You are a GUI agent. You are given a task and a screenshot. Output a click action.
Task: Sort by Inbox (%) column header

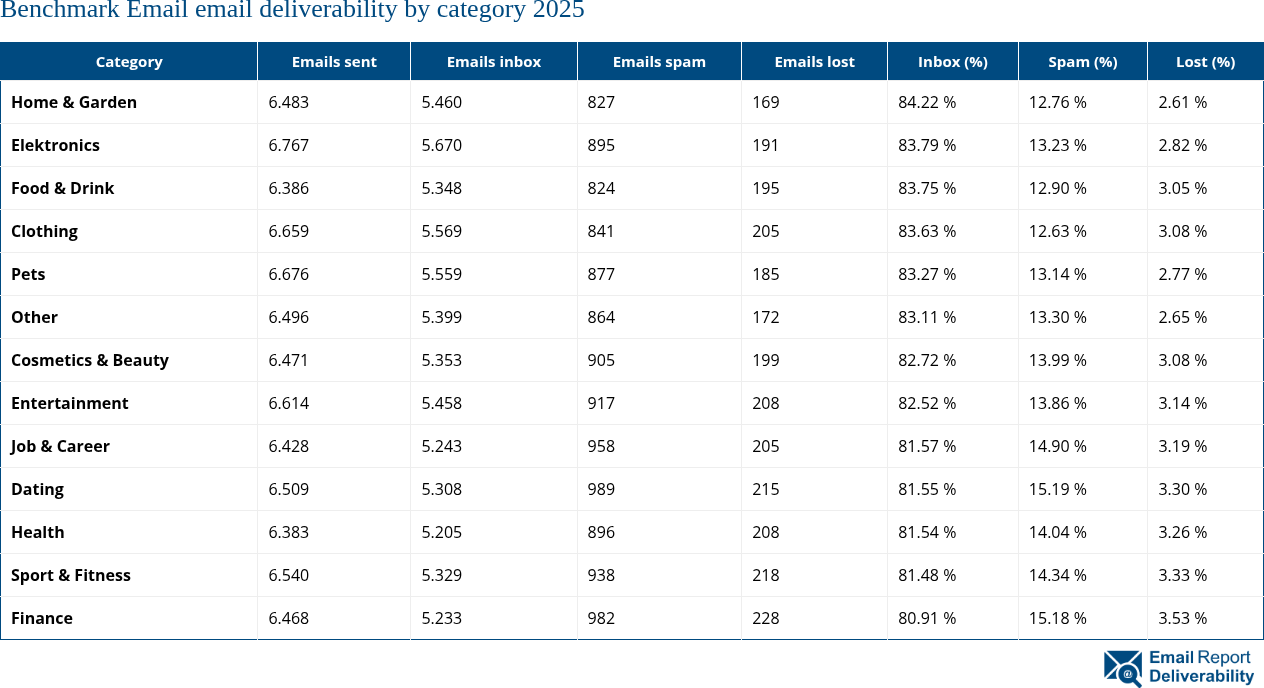(952, 62)
